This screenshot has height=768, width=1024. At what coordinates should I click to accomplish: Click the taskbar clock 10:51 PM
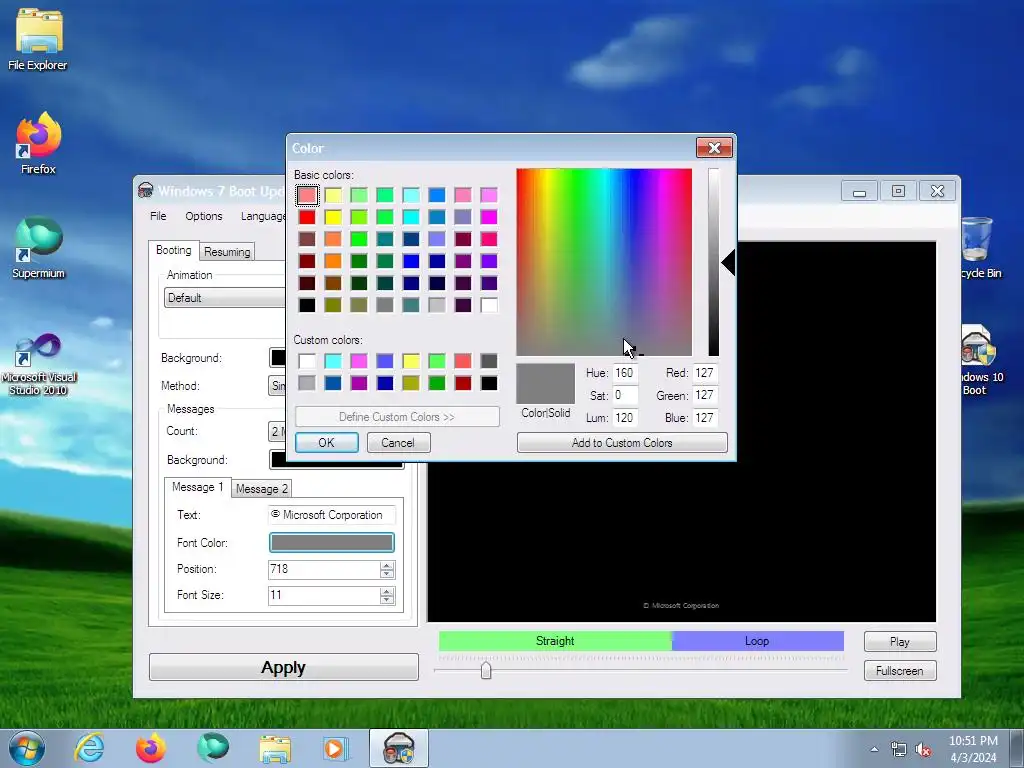click(973, 748)
